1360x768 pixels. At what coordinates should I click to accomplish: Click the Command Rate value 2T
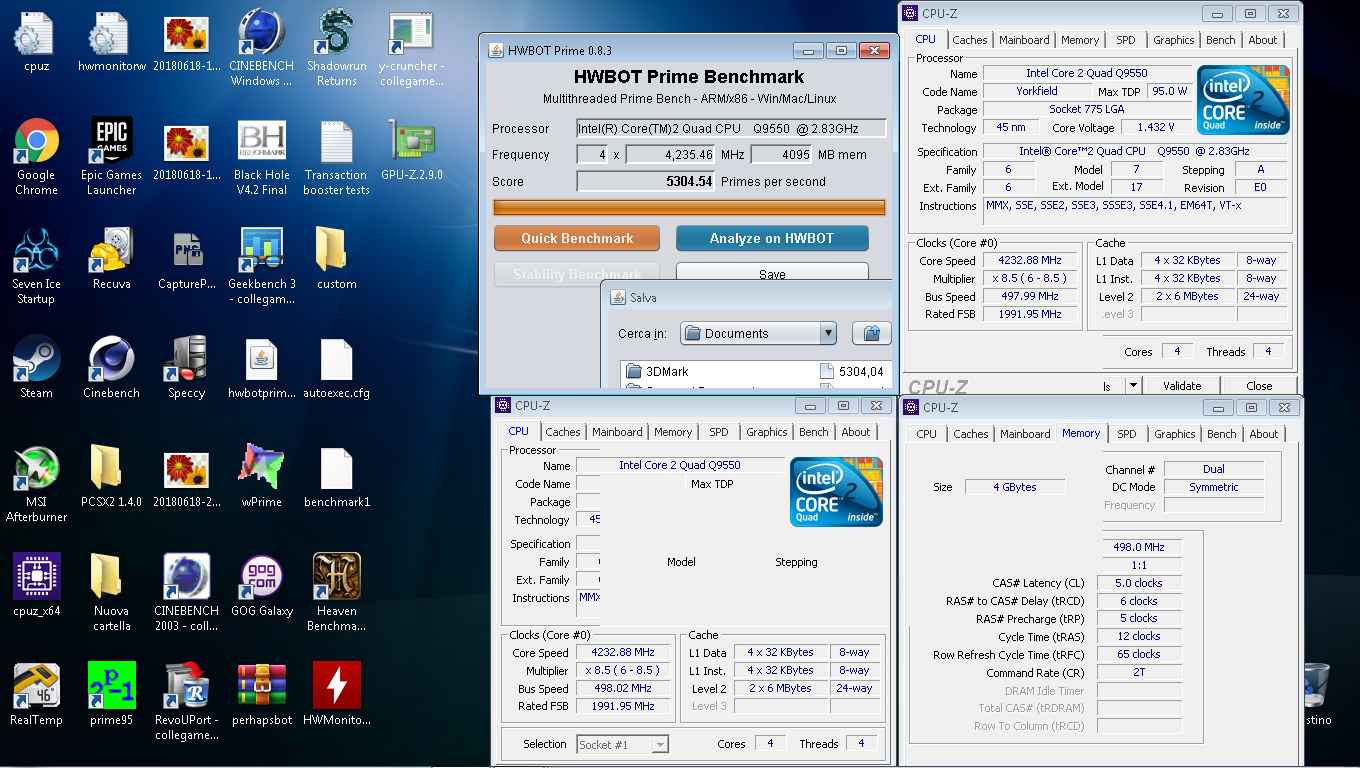tap(1139, 673)
